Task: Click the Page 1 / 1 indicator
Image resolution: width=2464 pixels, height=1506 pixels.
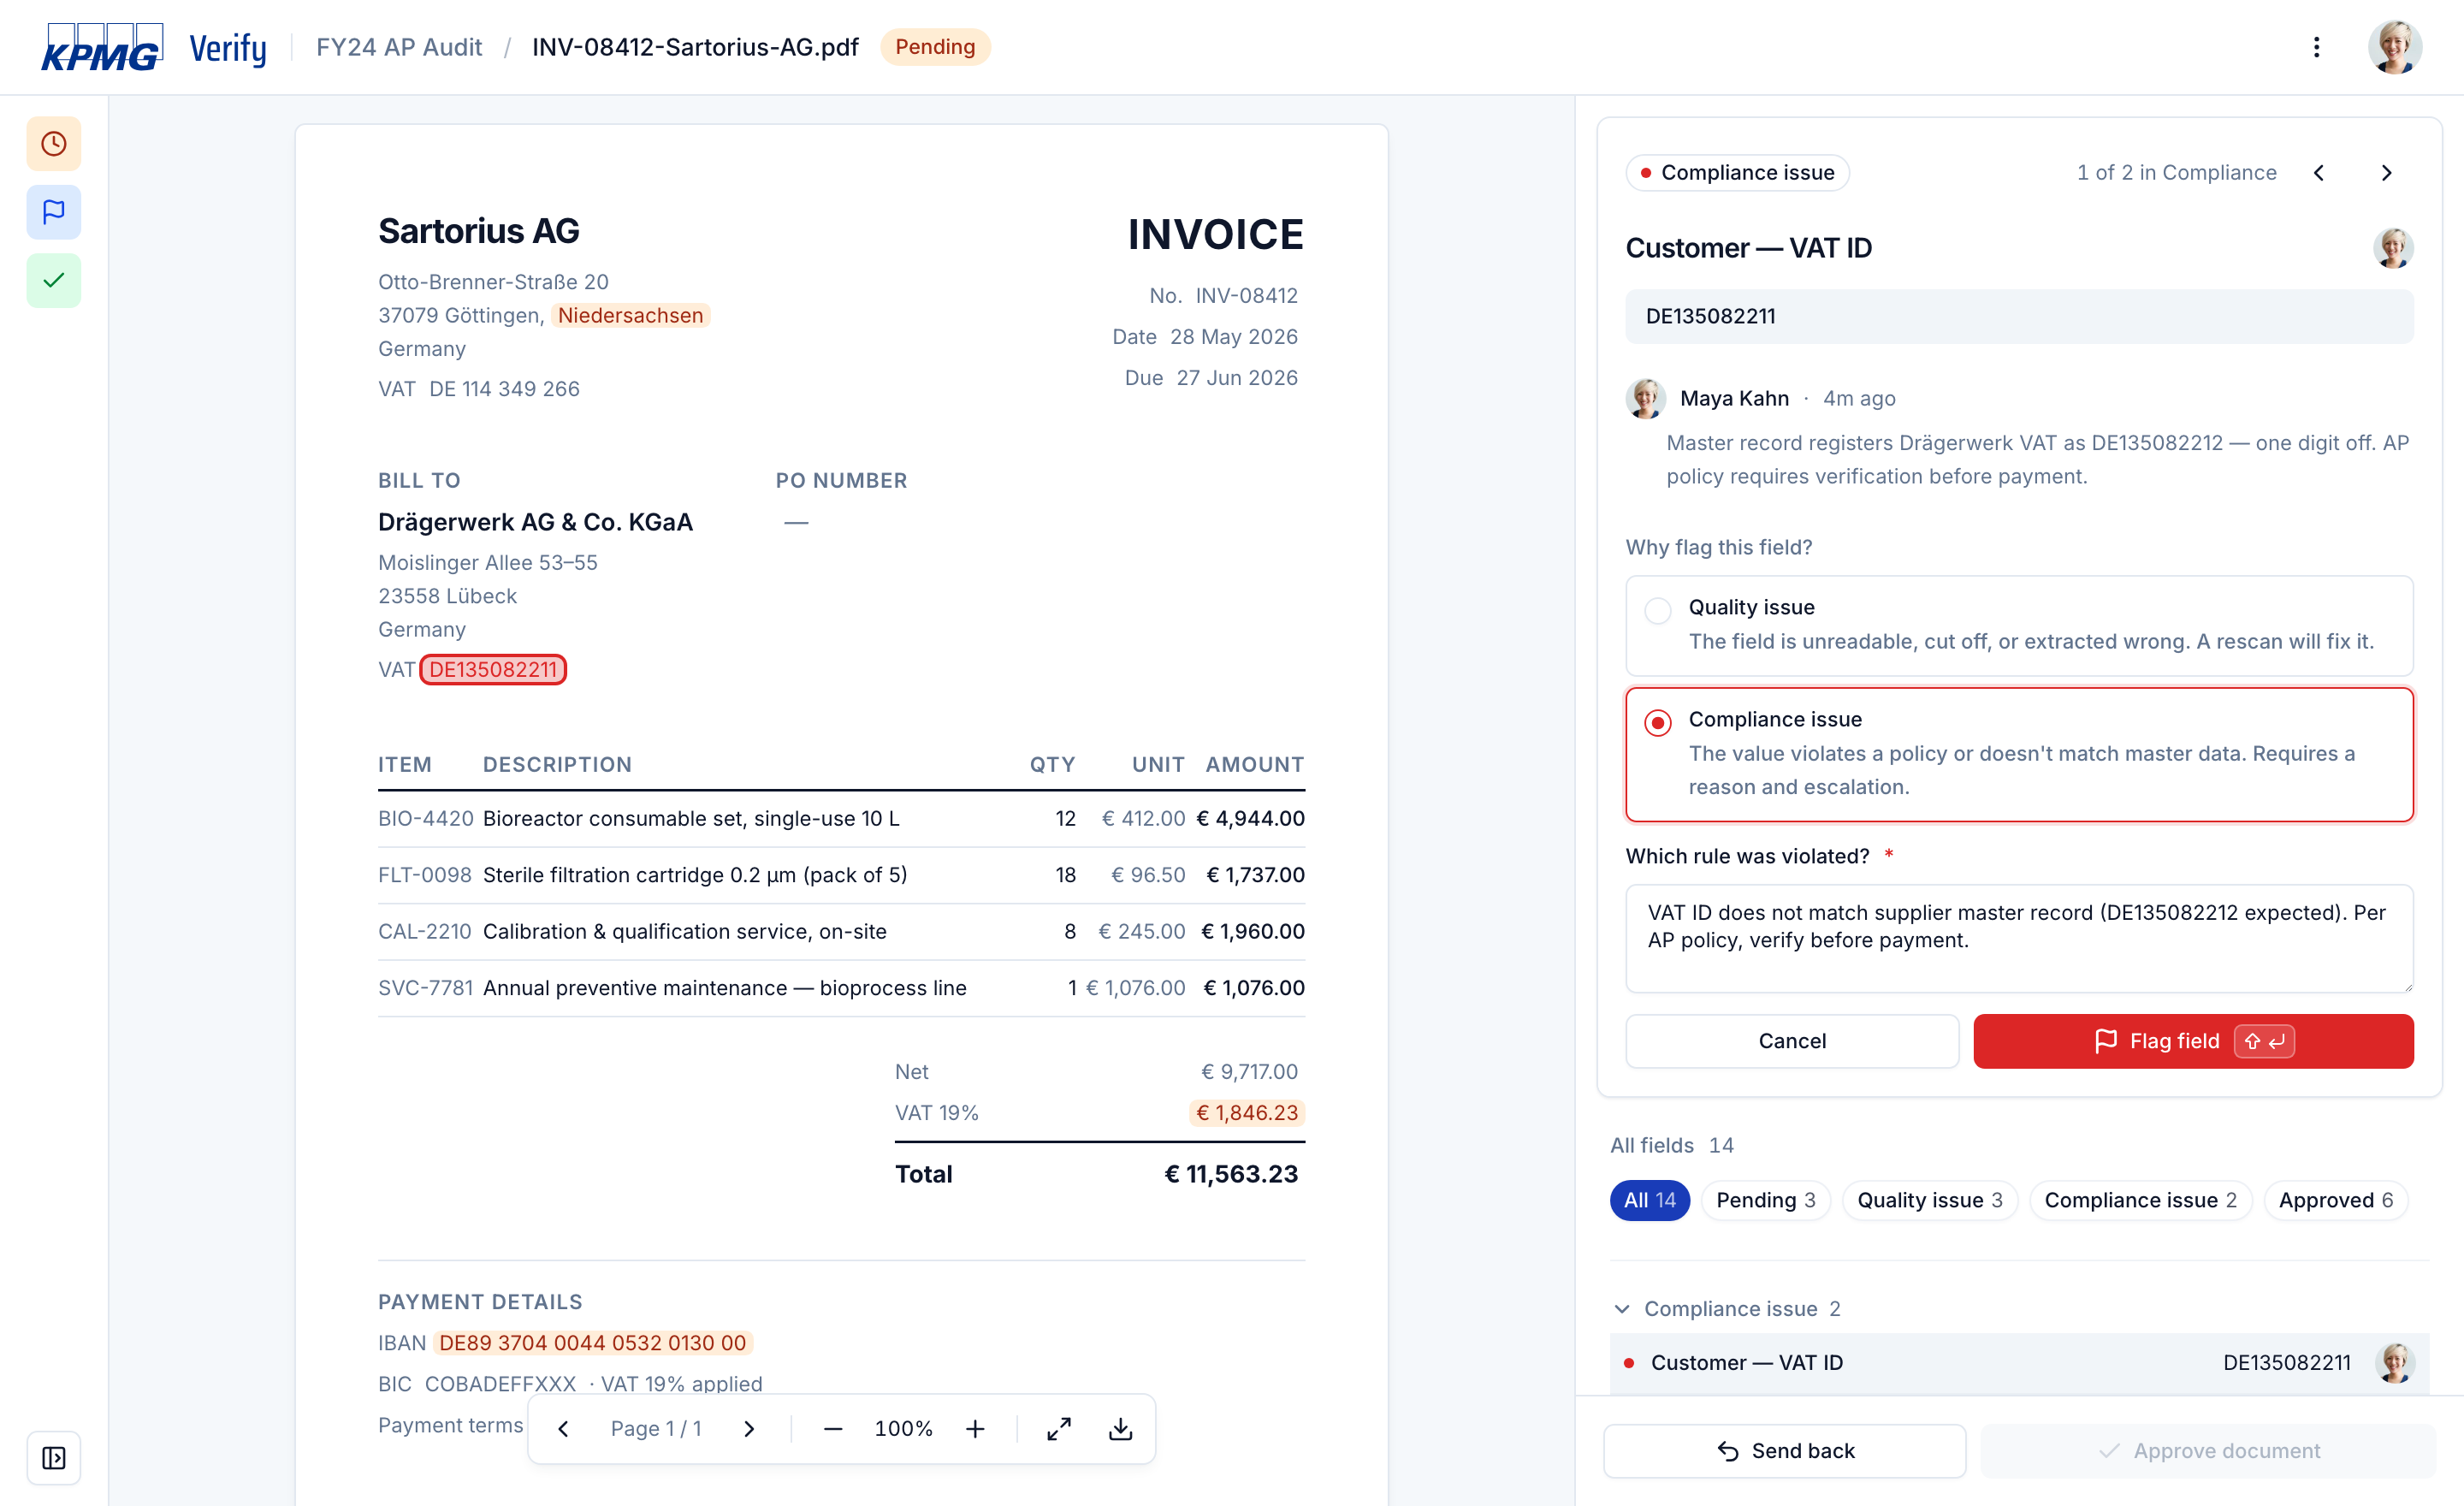Action: pyautogui.click(x=656, y=1429)
